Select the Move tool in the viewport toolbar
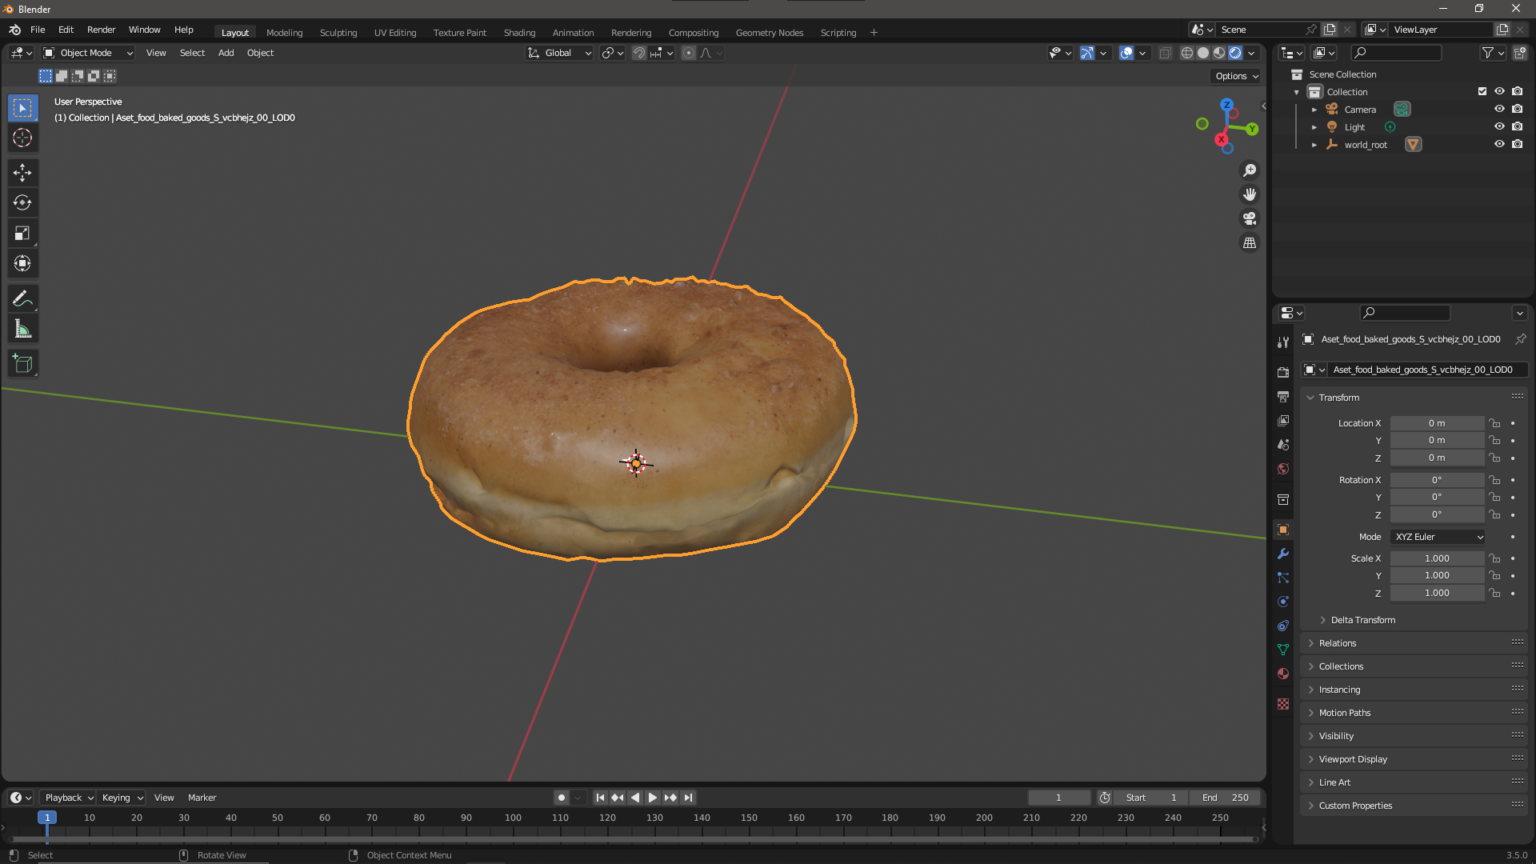 [x=22, y=172]
